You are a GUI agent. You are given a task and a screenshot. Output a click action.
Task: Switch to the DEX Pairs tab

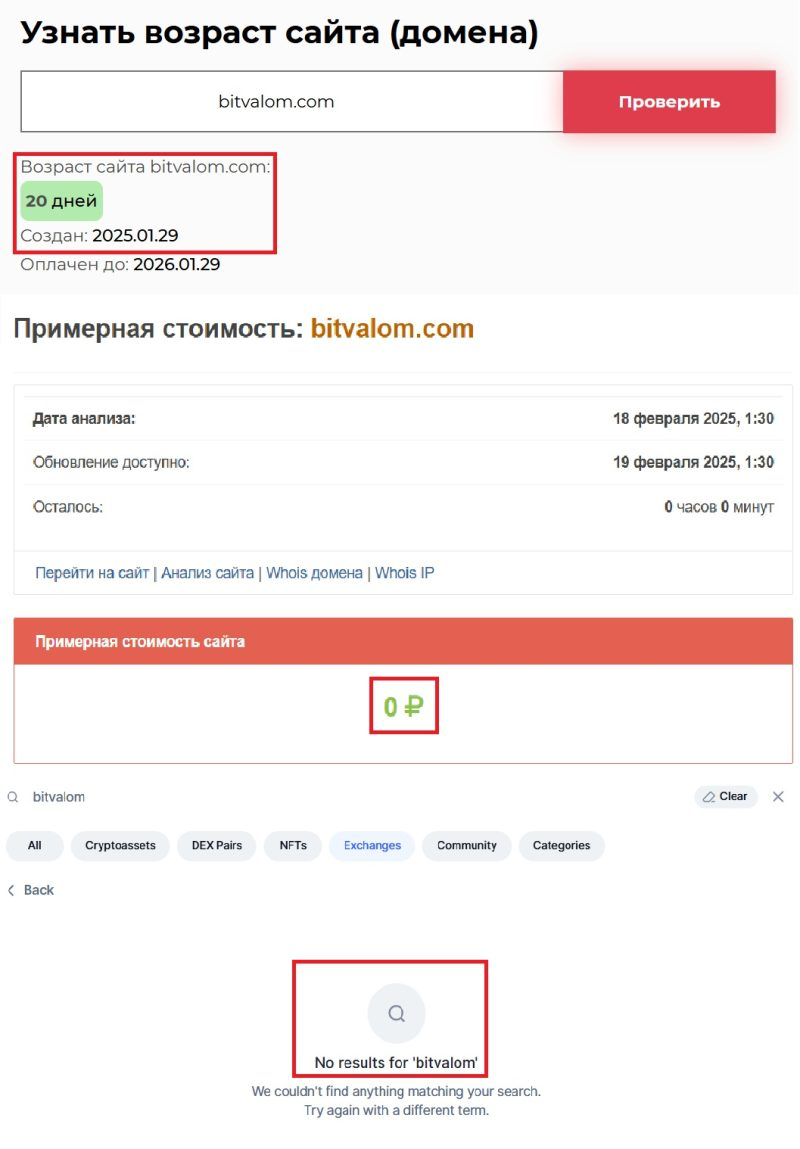tap(216, 846)
